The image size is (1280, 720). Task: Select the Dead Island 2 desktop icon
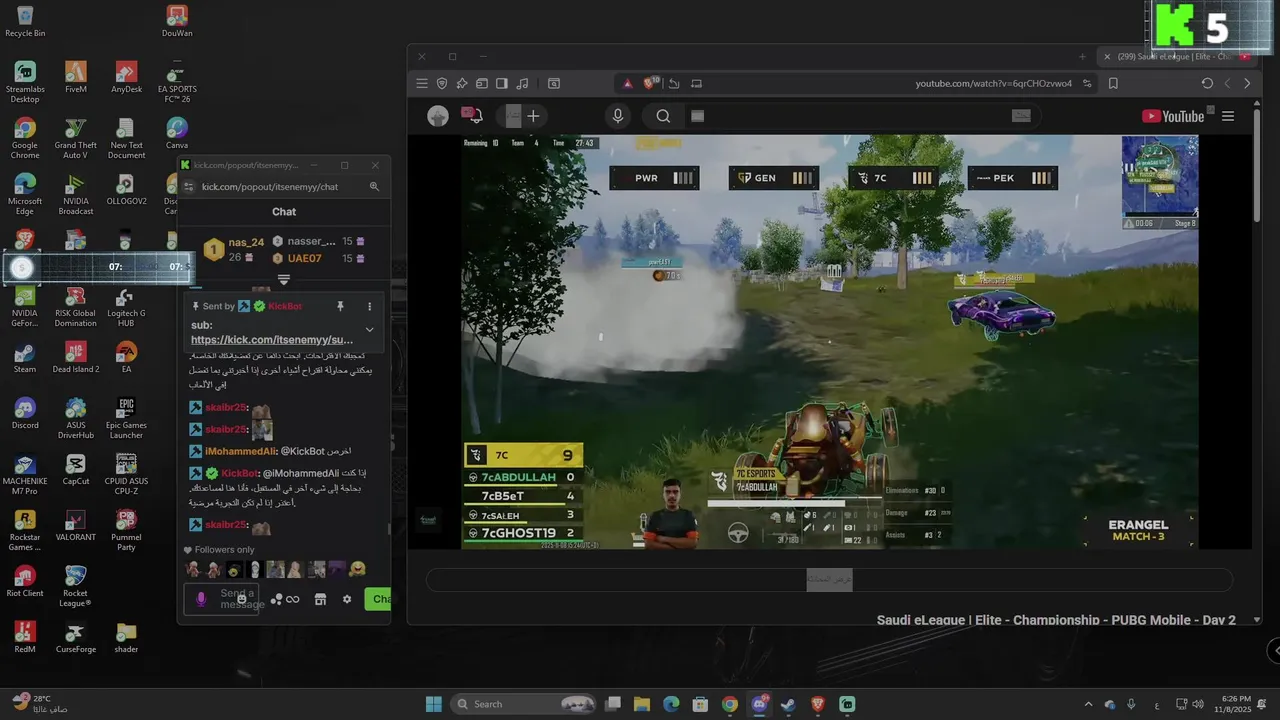point(76,357)
